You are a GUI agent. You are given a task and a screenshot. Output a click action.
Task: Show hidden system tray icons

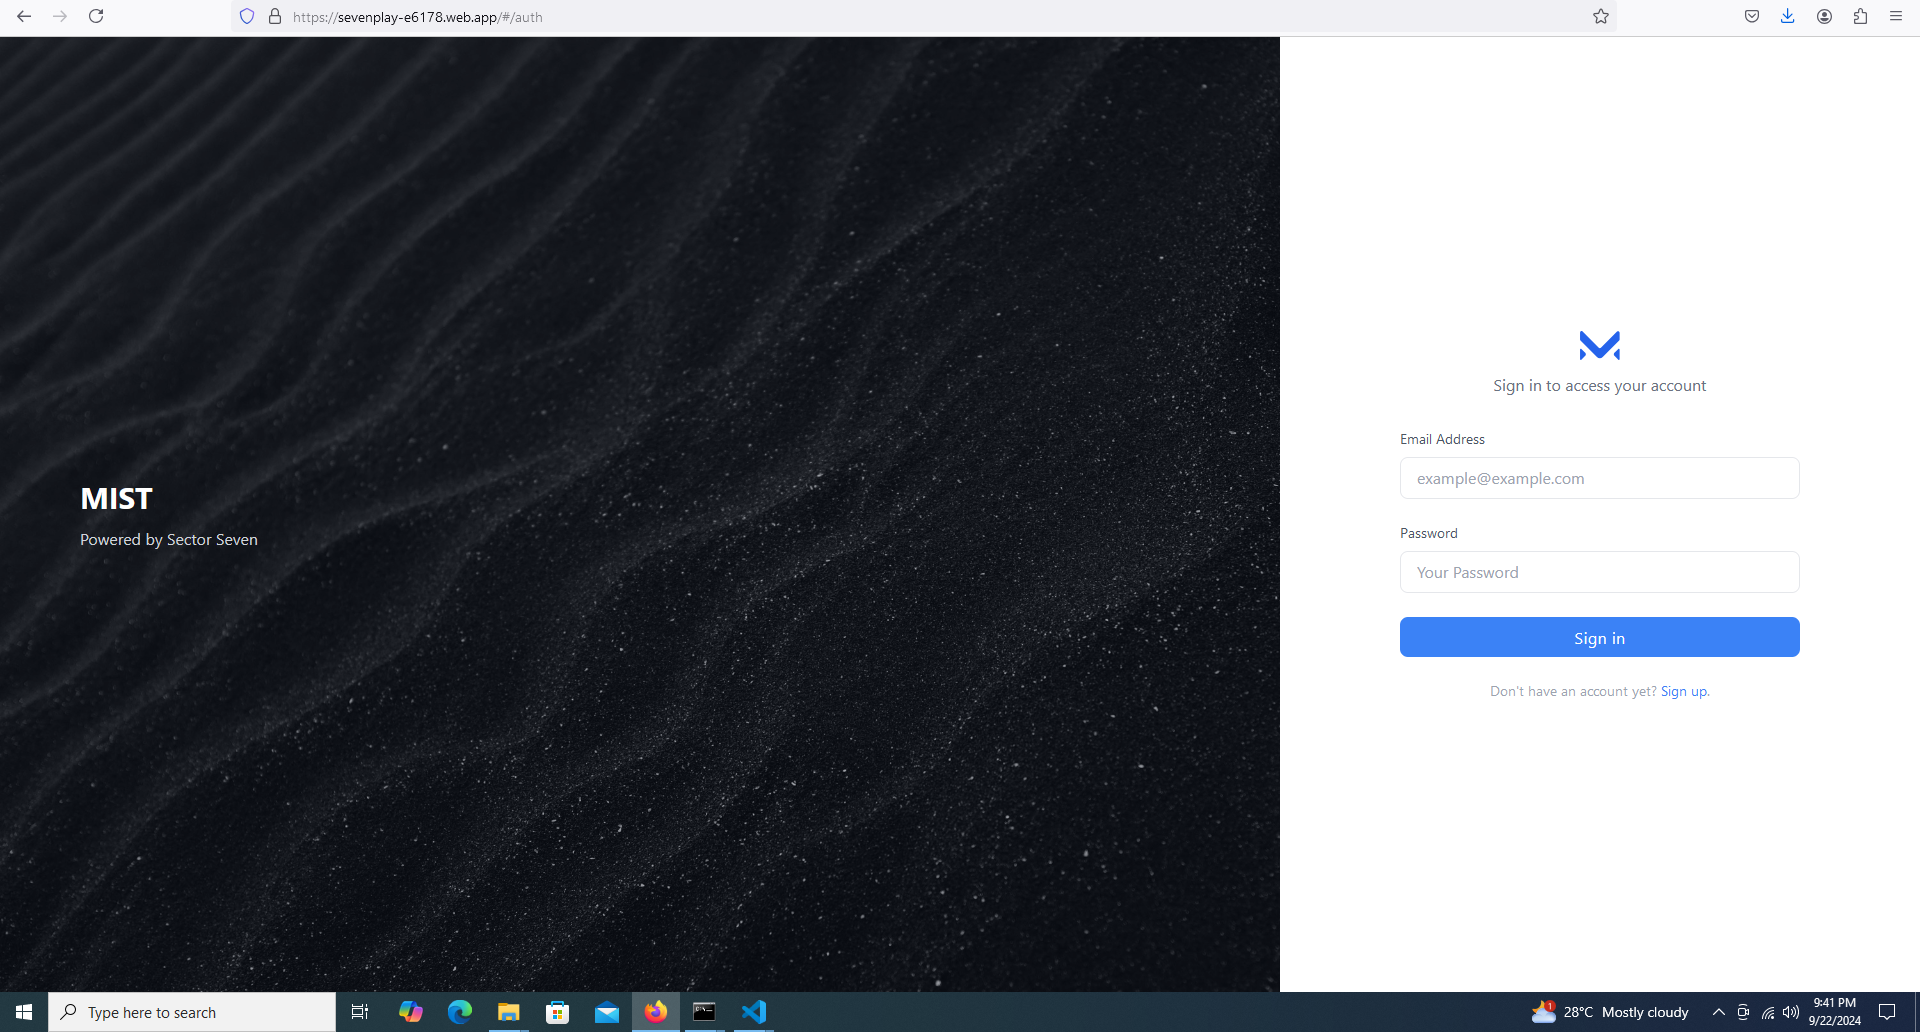tap(1718, 1012)
